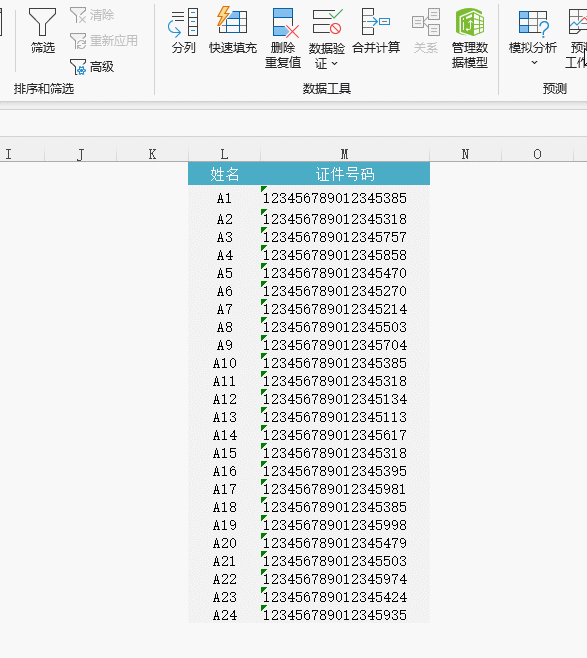Image resolution: width=587 pixels, height=658 pixels.
Task: Select column J header
Action: (80, 154)
